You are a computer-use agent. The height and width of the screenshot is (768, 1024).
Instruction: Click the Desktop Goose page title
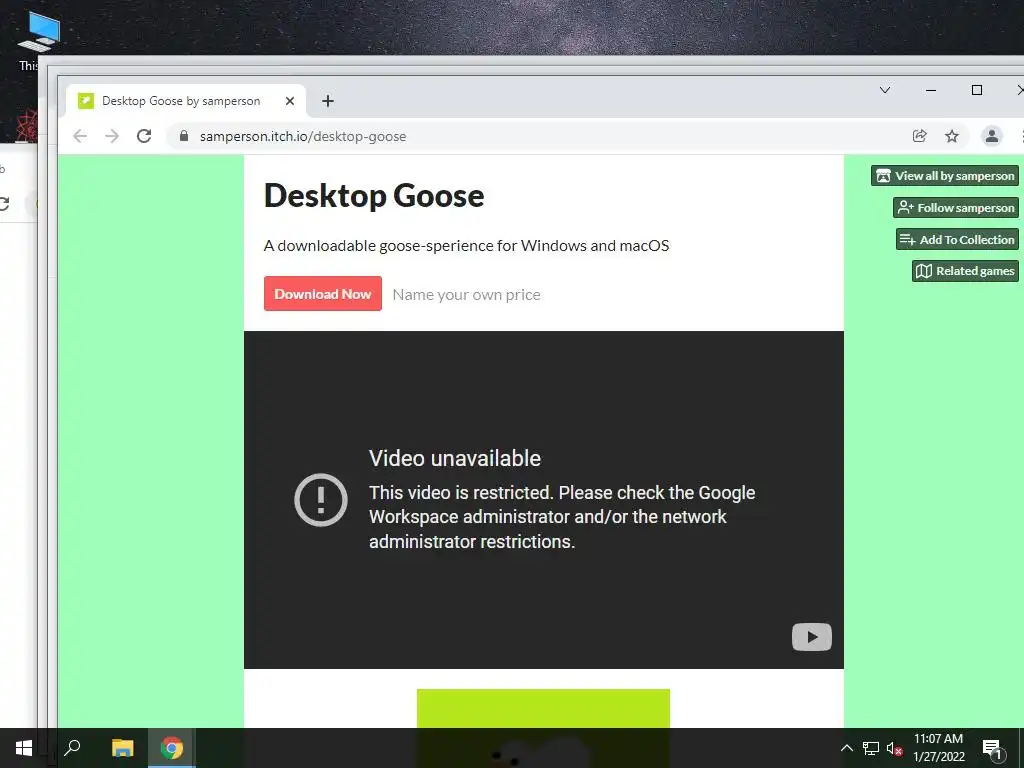tap(374, 195)
